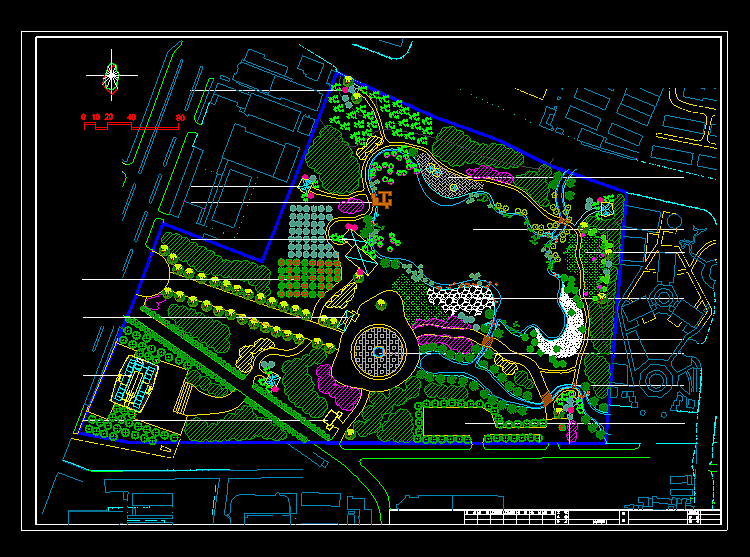Select the red-circled green tree grid
This screenshot has width=750, height=557.
(x=309, y=278)
